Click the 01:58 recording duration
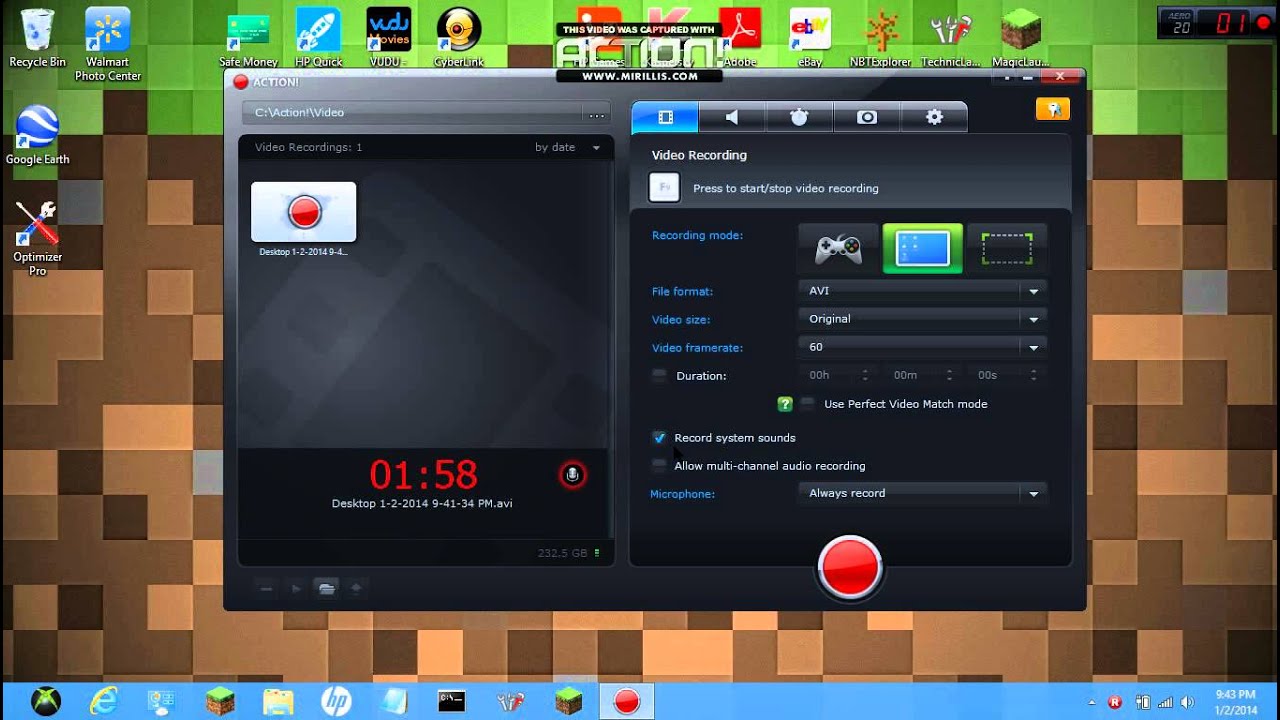 pos(423,474)
